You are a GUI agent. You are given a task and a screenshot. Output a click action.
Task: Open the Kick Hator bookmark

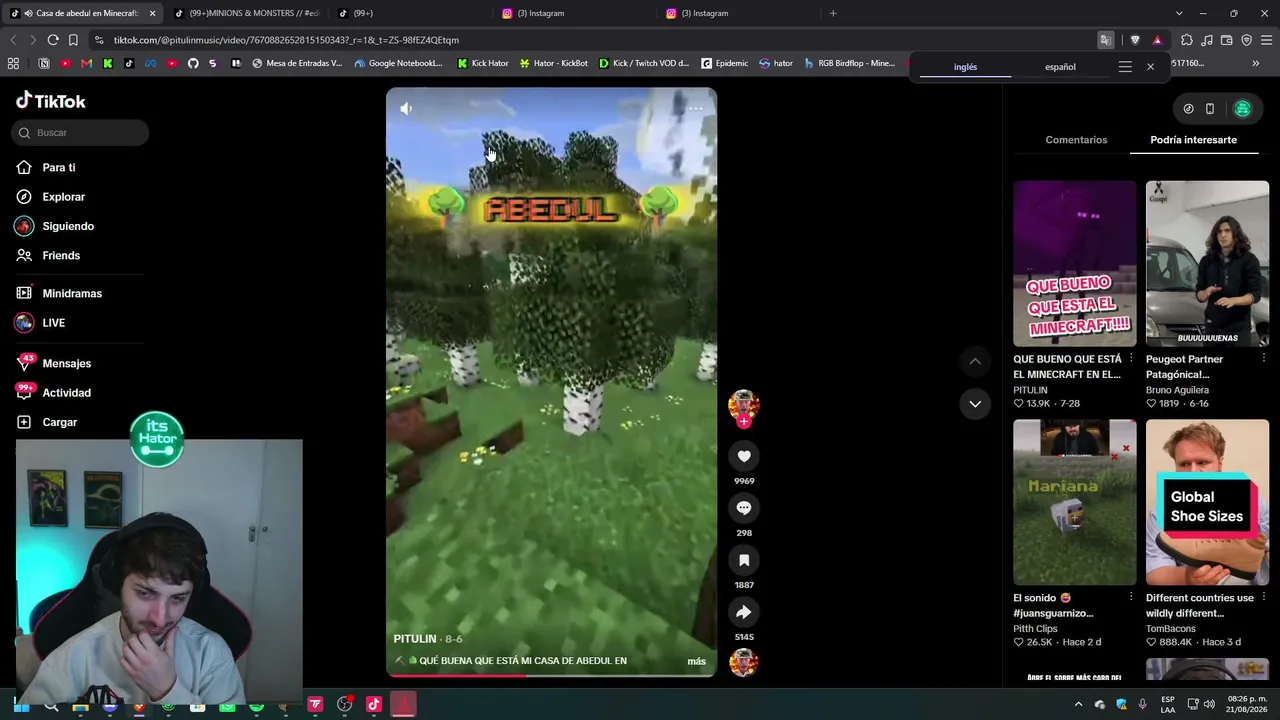483,63
